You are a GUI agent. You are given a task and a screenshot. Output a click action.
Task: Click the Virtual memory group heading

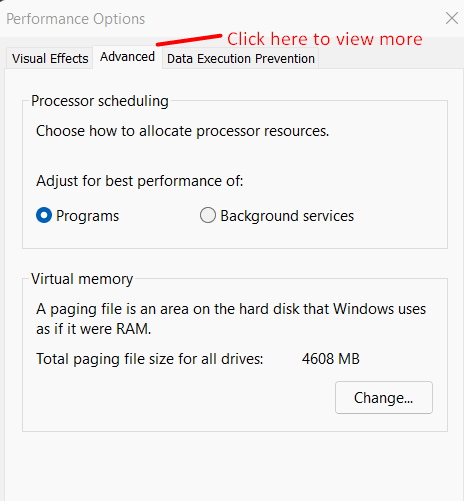point(82,279)
